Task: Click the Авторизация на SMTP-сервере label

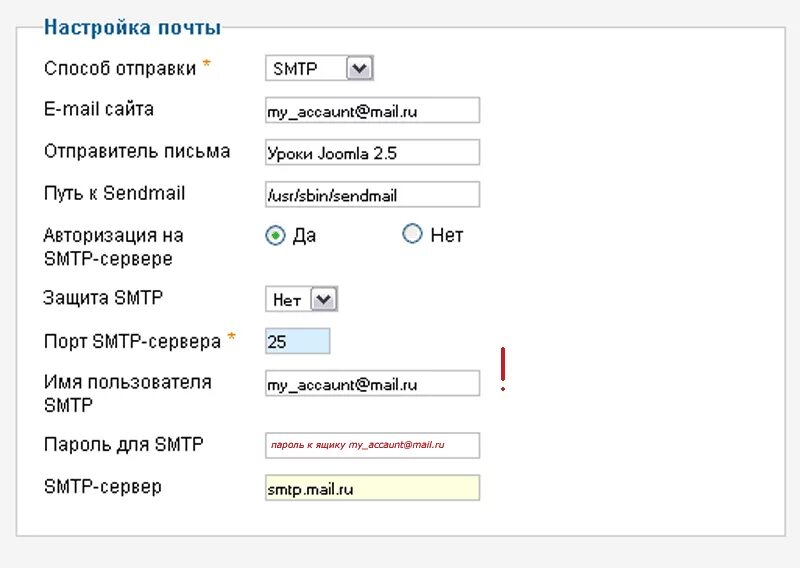Action: (x=113, y=247)
